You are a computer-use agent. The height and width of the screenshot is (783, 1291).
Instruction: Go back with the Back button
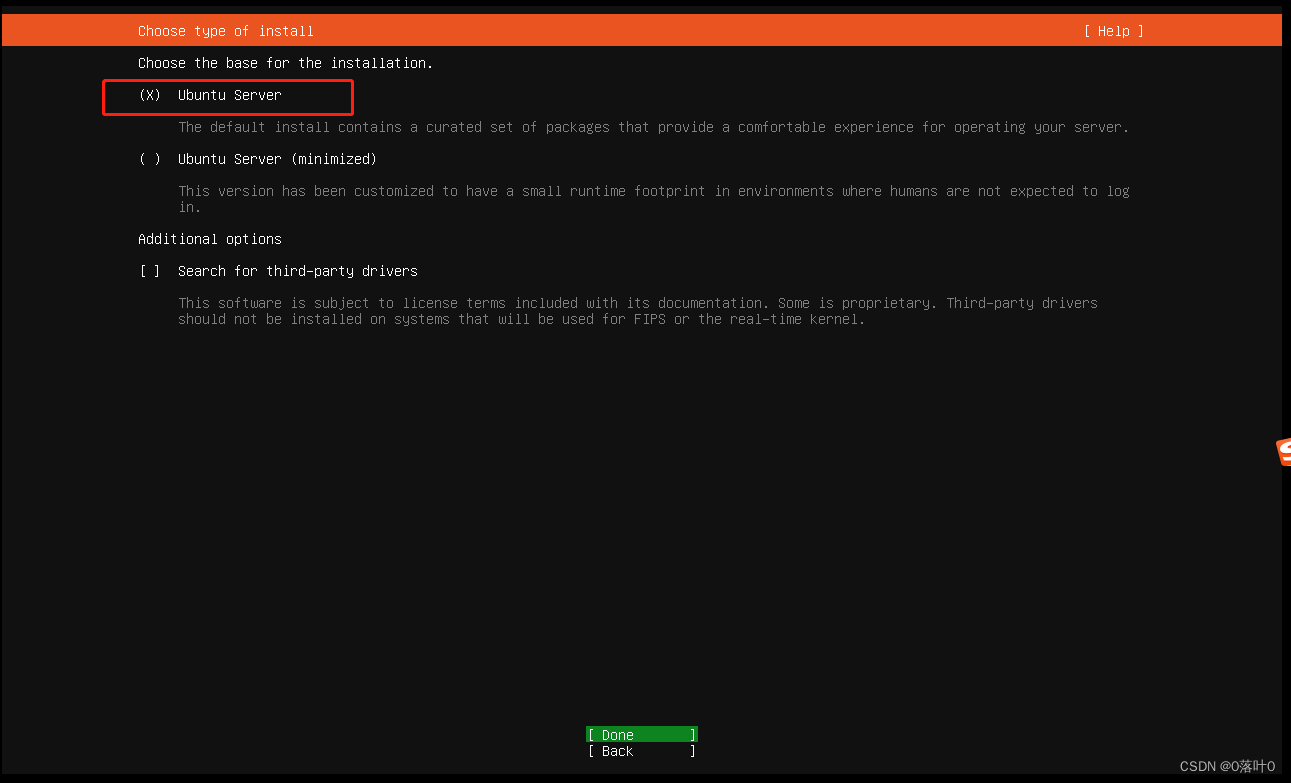point(641,751)
